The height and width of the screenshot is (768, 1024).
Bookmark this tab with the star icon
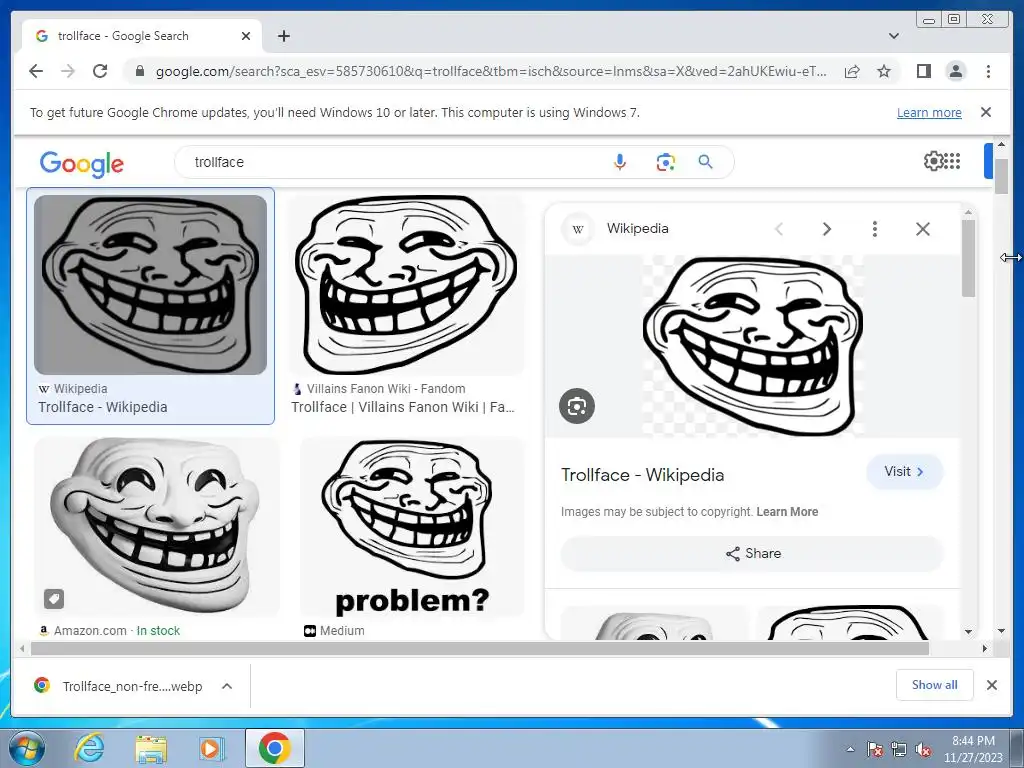(884, 71)
